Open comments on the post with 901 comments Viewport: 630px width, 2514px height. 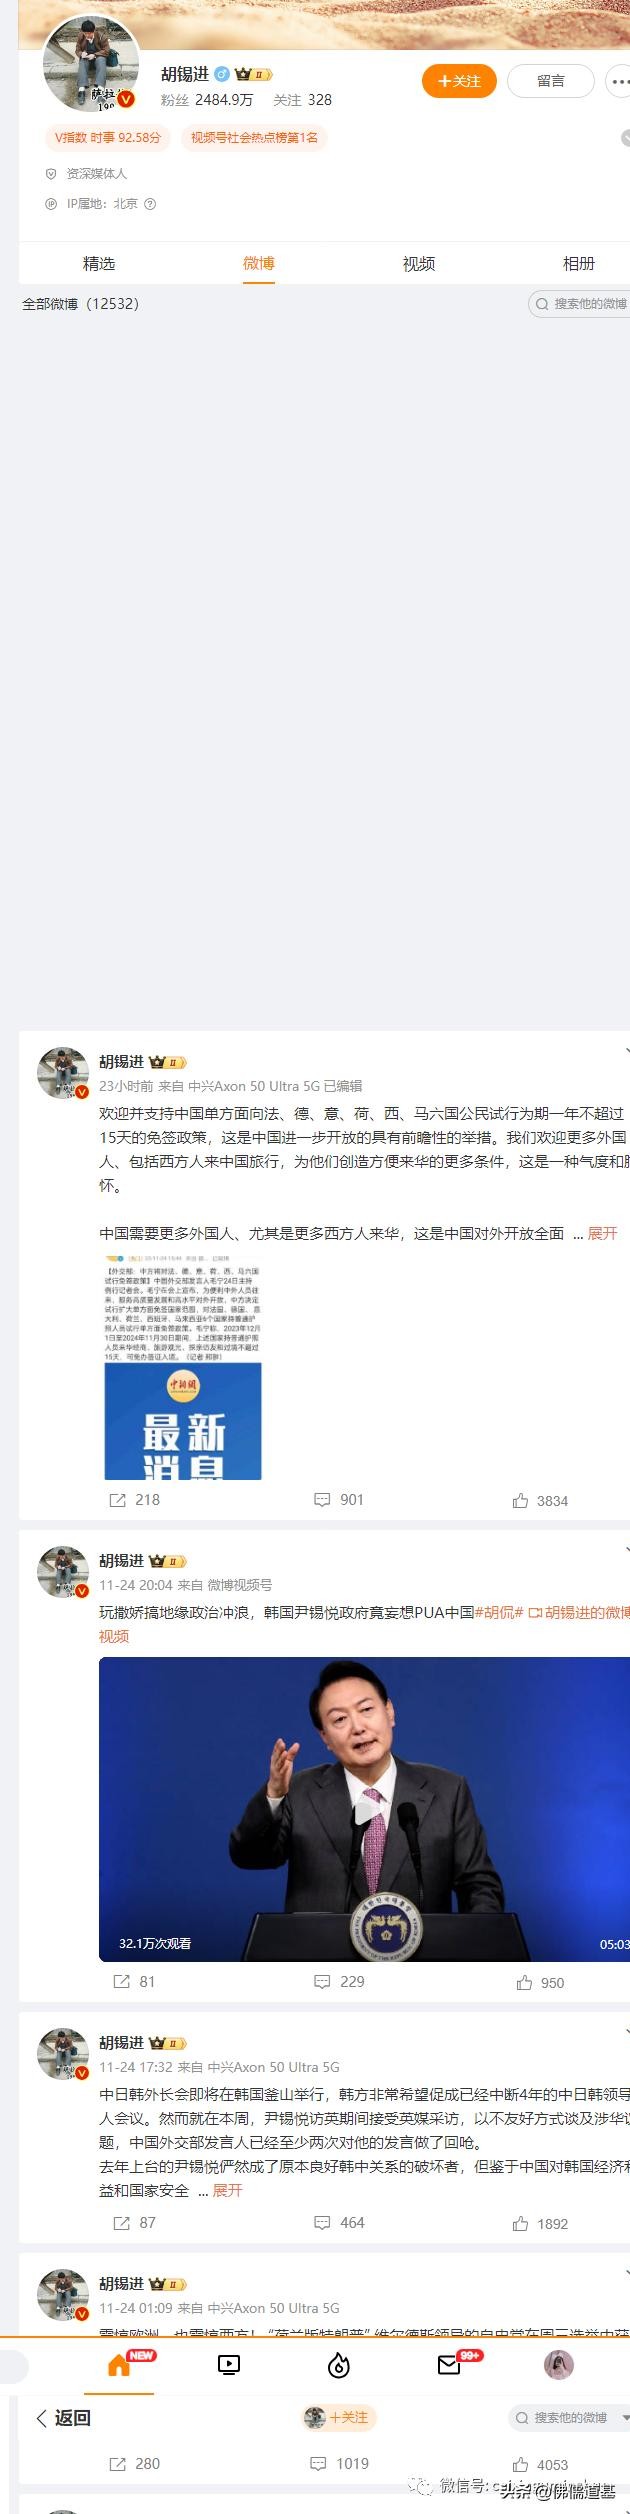click(x=339, y=1499)
